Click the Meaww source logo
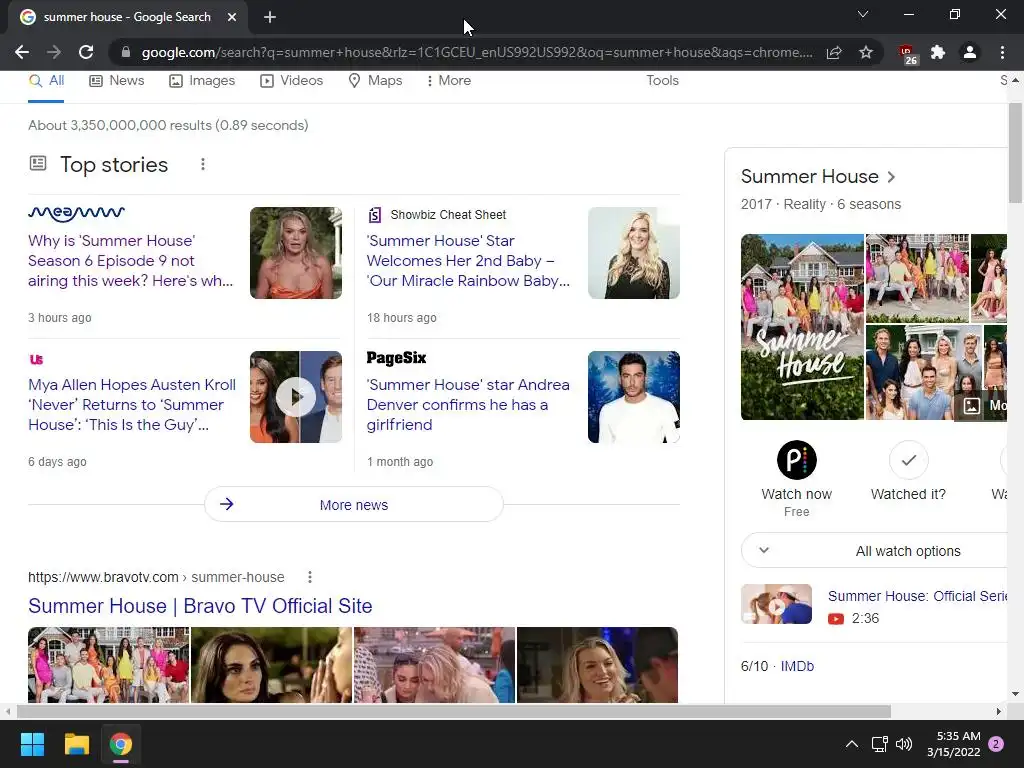Screen dimensions: 1024x768 pyautogui.click(x=76, y=213)
